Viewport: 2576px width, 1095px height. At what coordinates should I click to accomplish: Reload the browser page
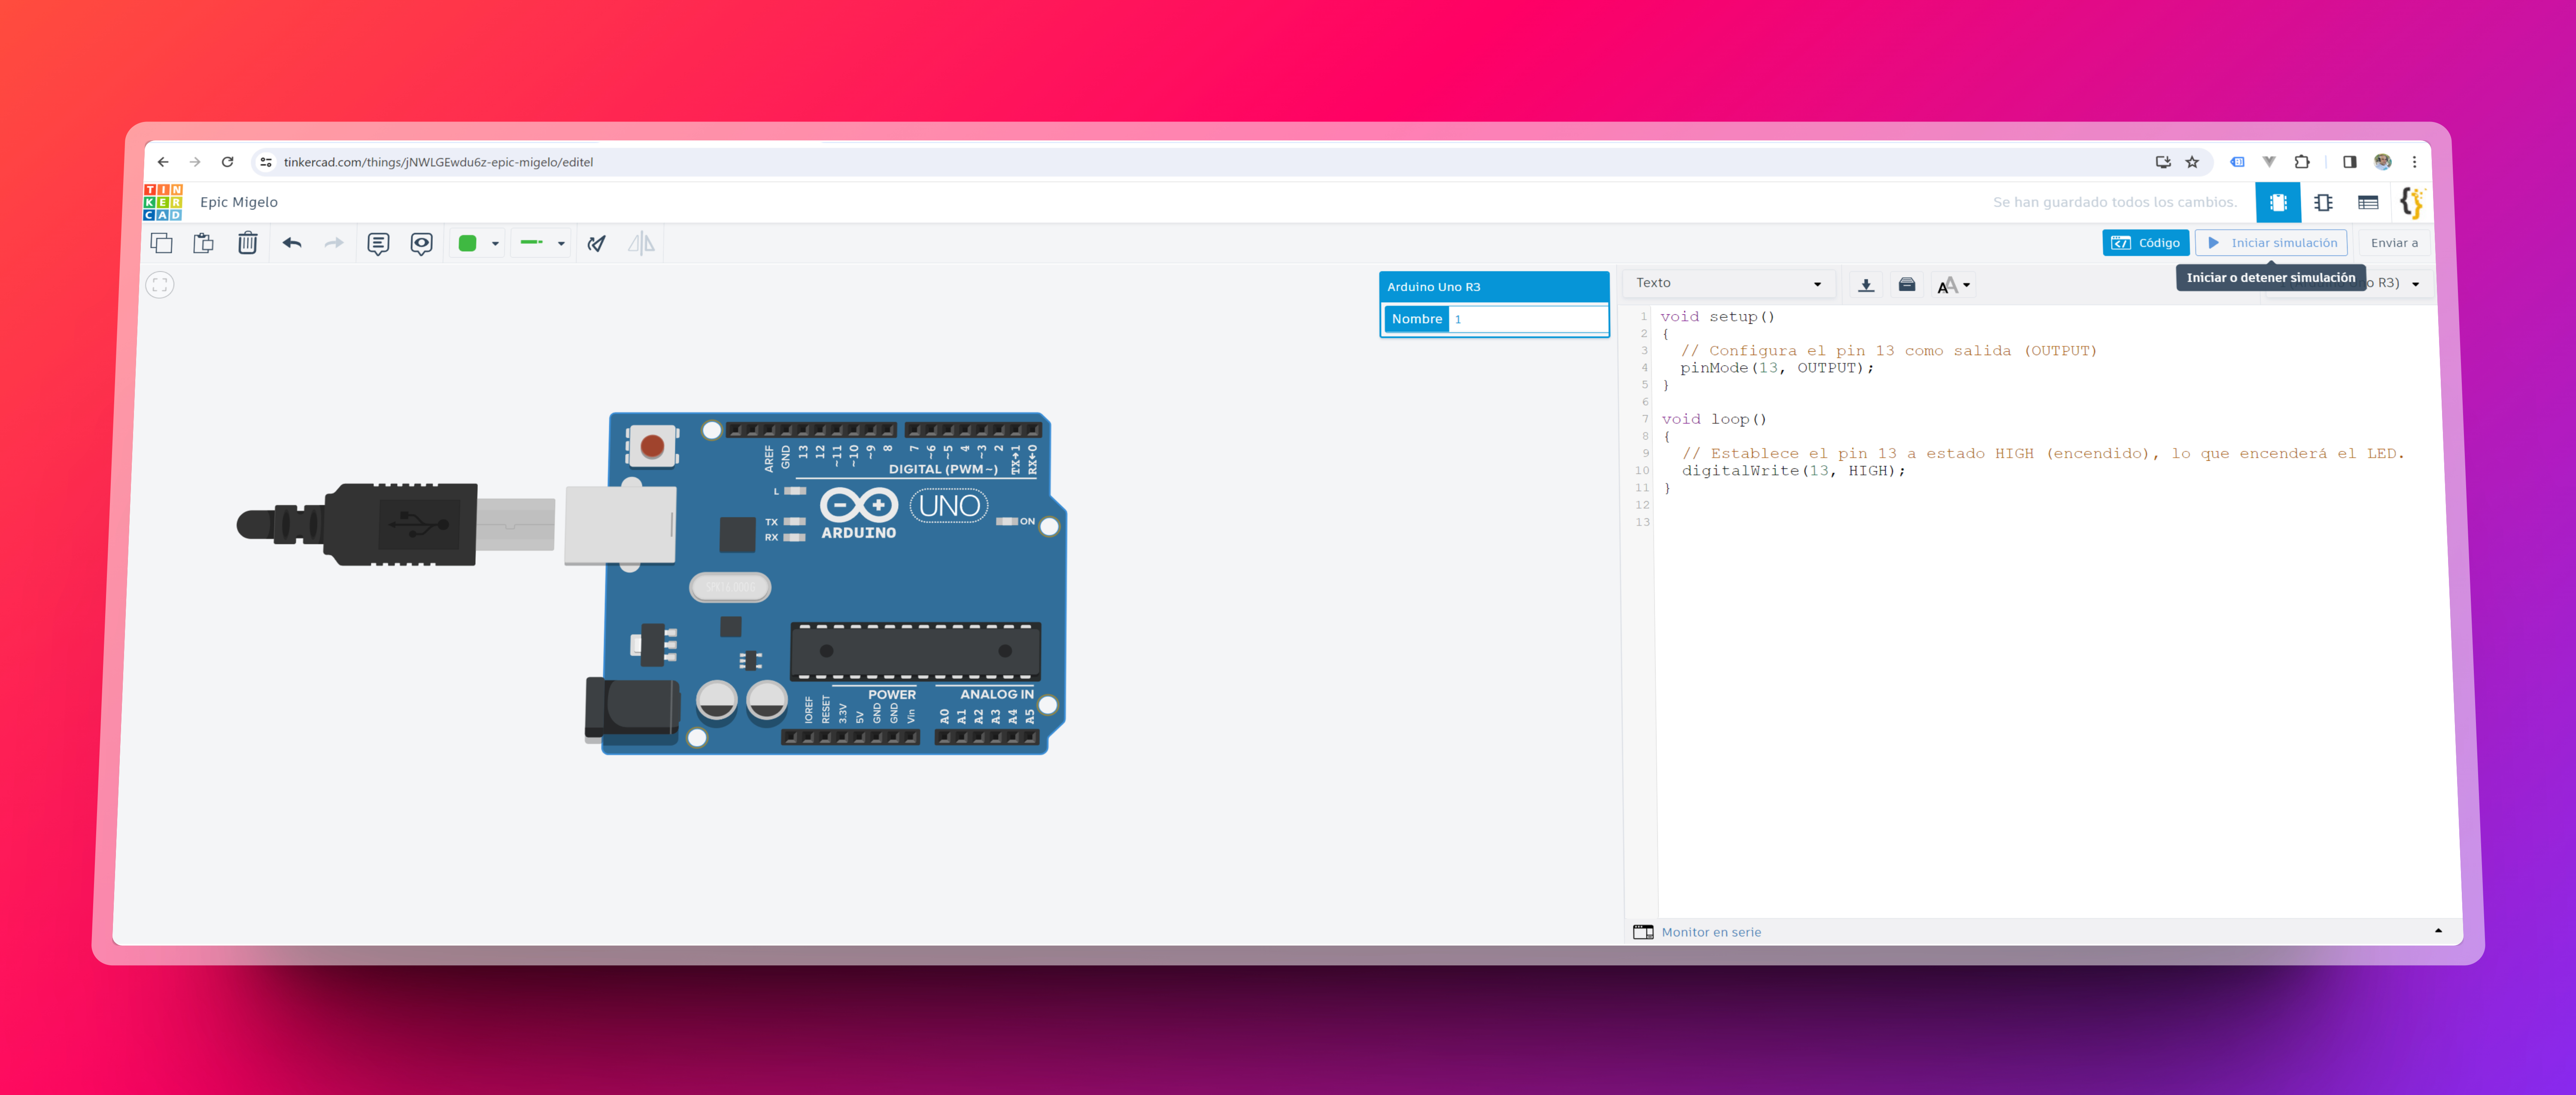tap(228, 162)
